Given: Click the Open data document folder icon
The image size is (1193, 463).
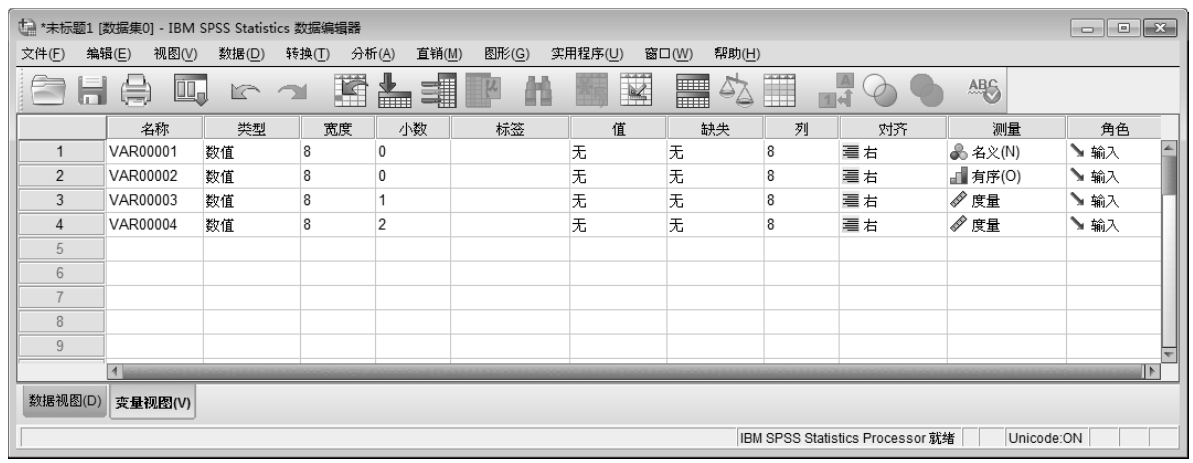Looking at the screenshot, I should coord(49,90).
